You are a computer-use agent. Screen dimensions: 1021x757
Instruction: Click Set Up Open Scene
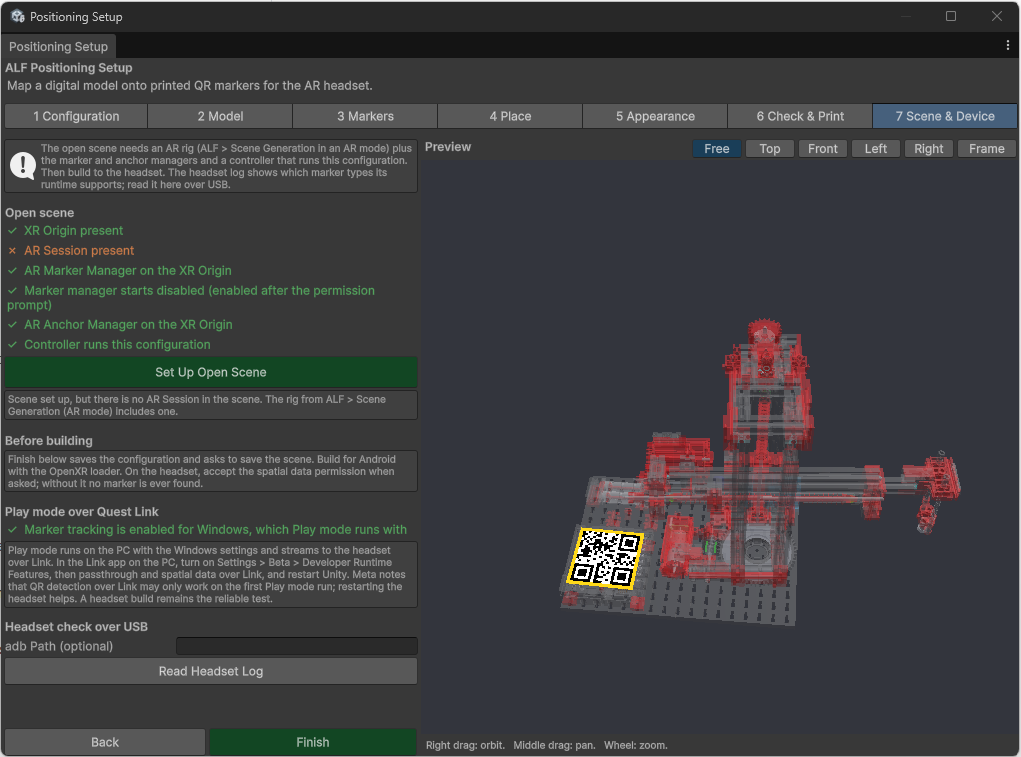click(211, 372)
